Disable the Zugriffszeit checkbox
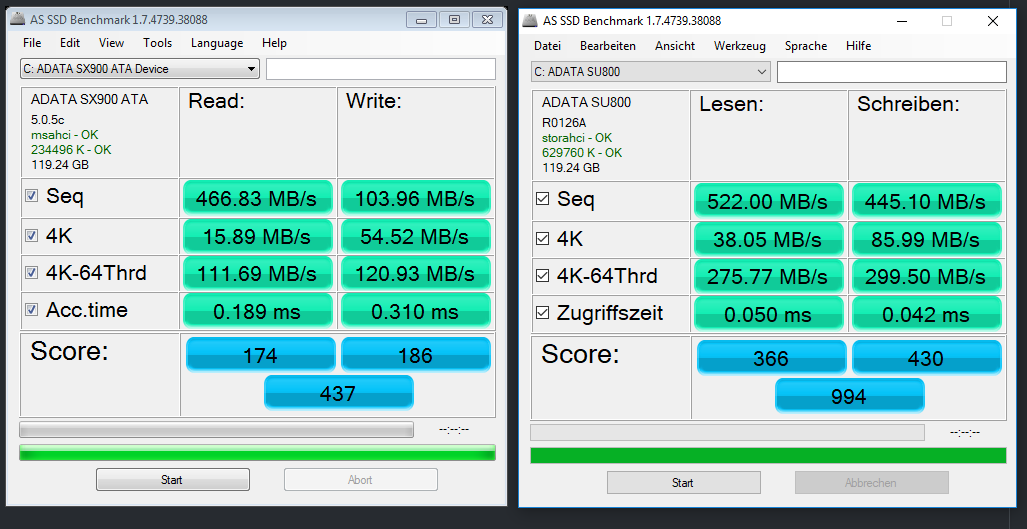 [x=543, y=313]
